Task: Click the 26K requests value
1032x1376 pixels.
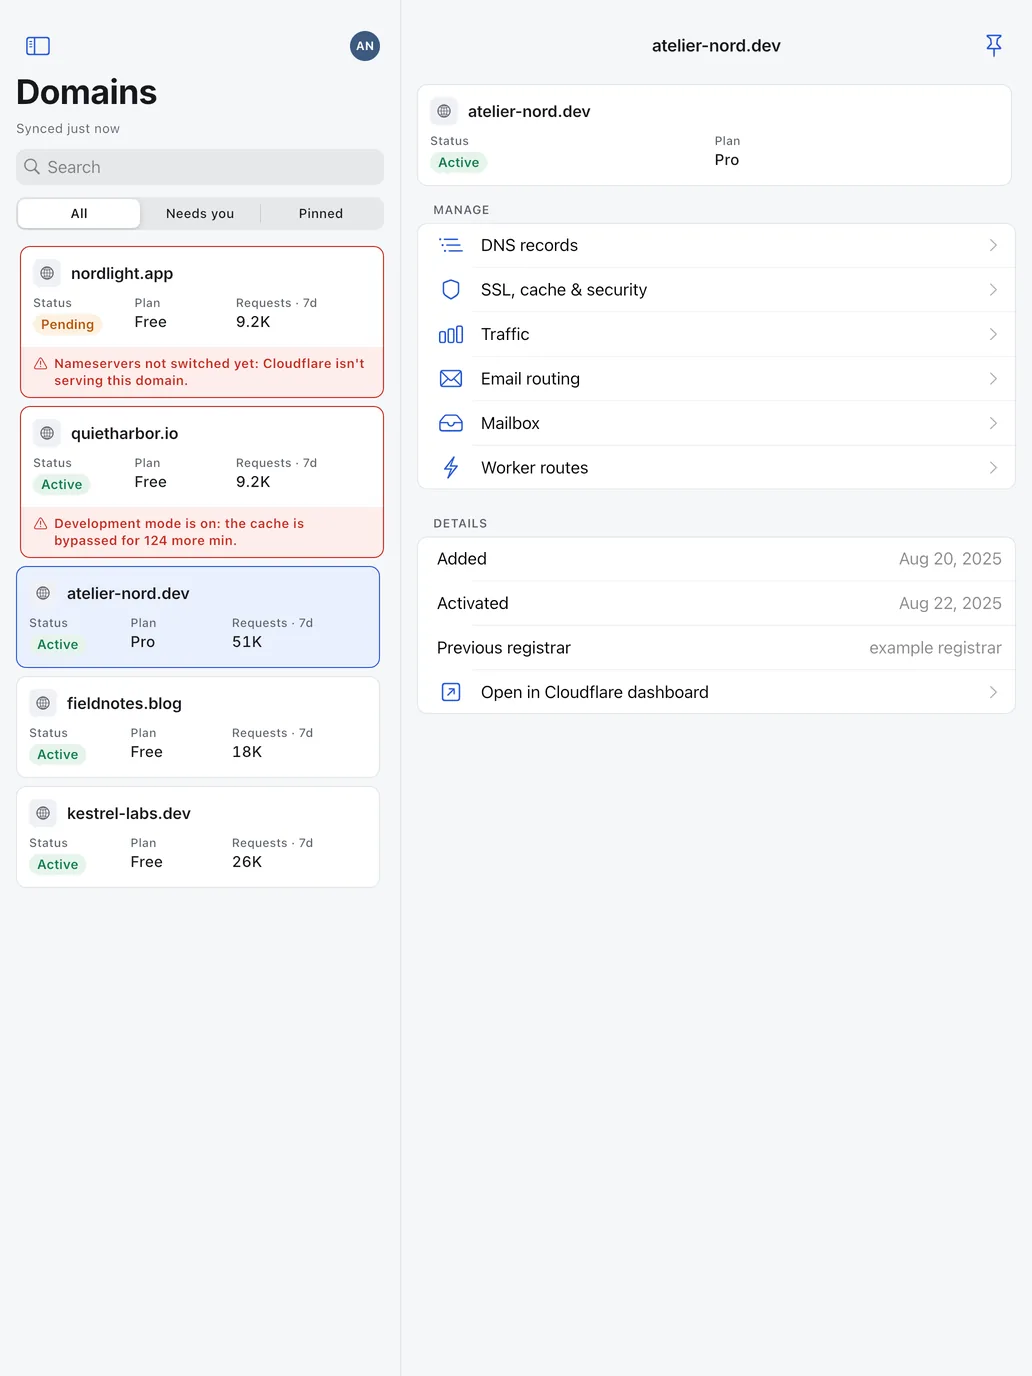Action: [247, 862]
